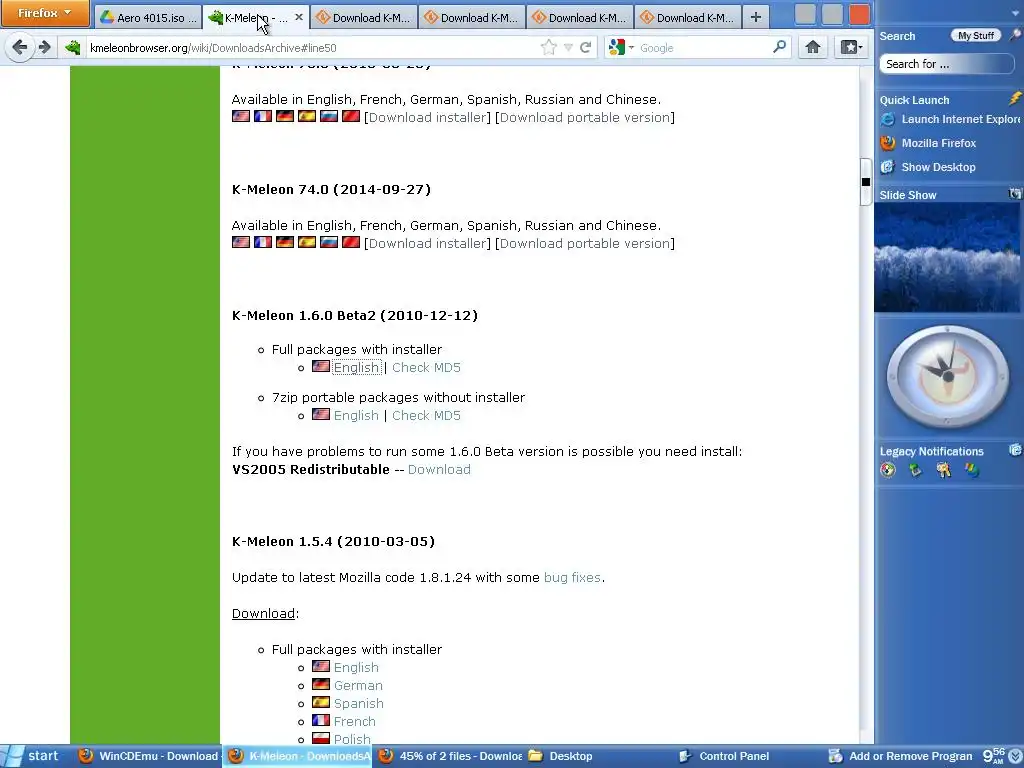Screen dimensions: 1024x768
Task: Download installer for K-Meleon 74.0
Action: (x=428, y=244)
